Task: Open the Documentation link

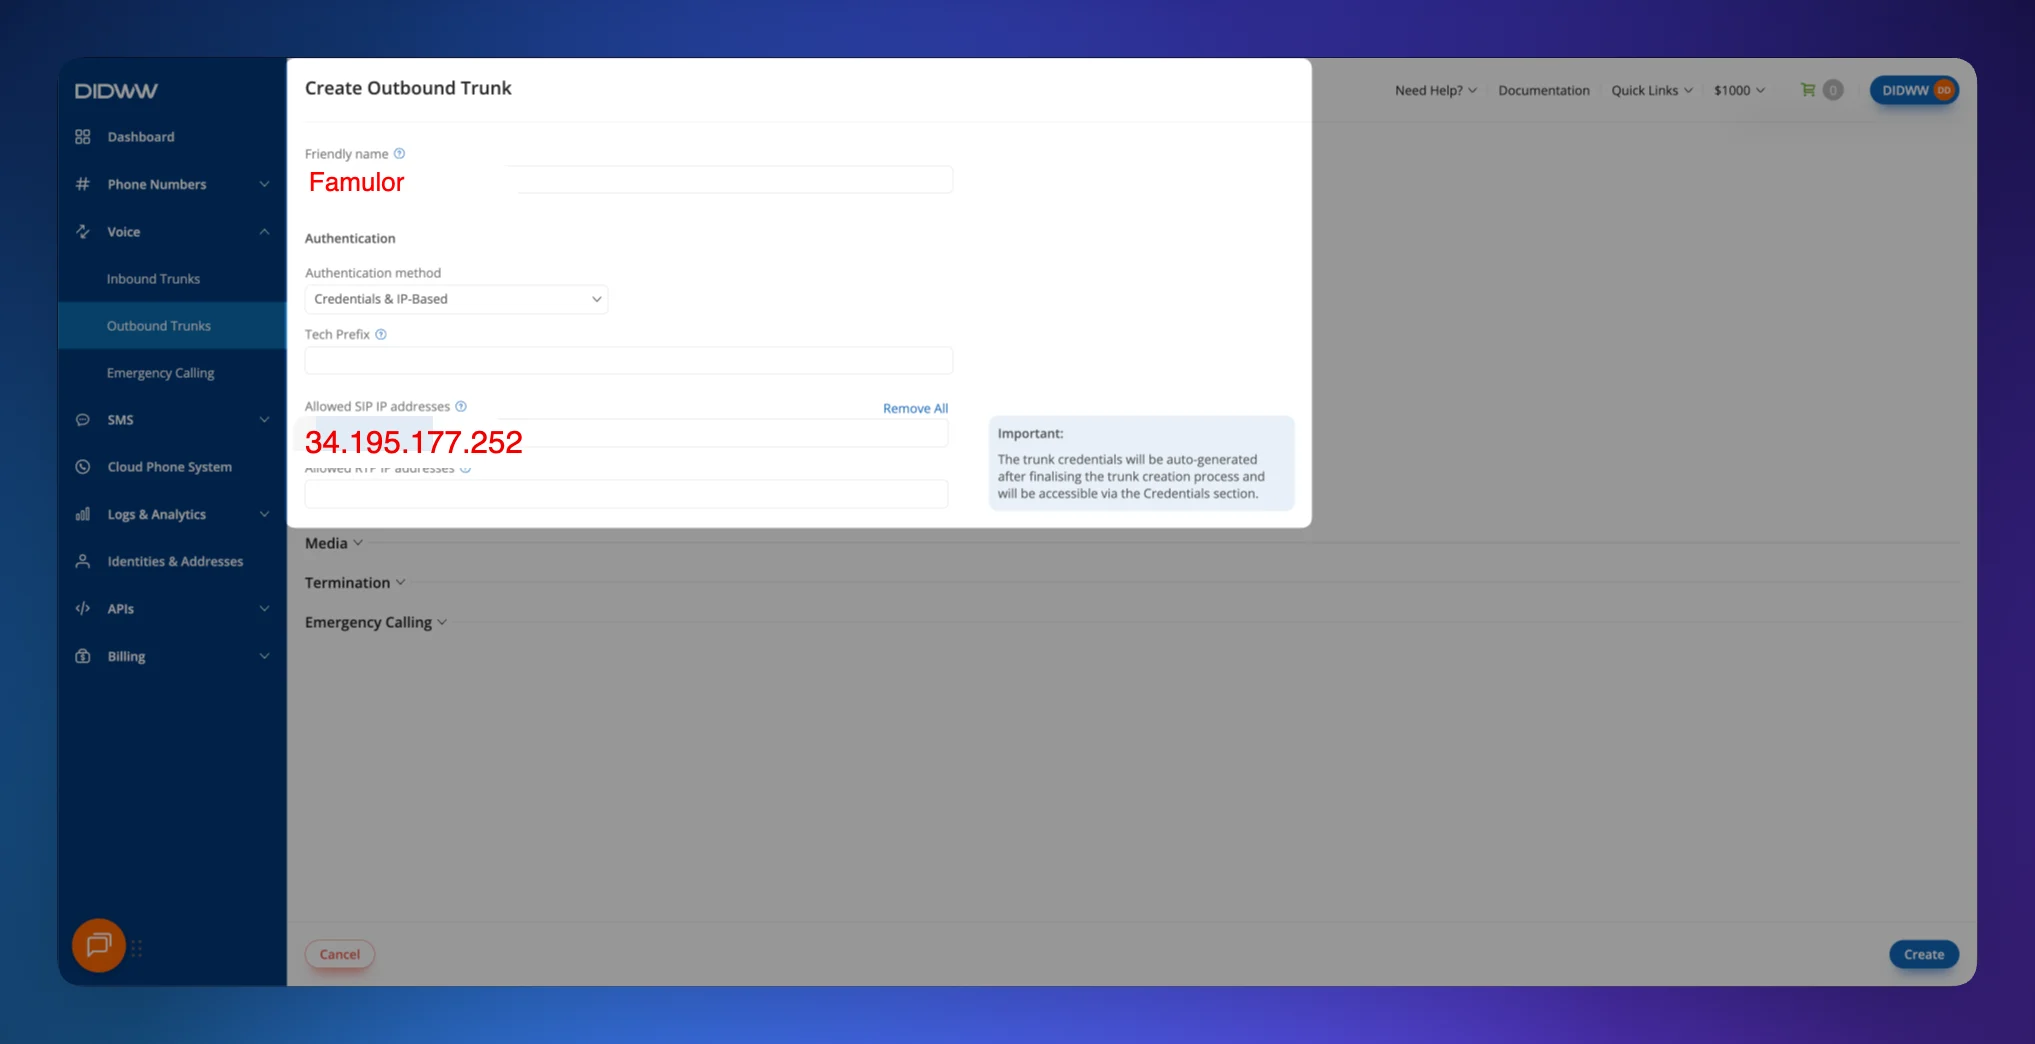Action: 1543,90
